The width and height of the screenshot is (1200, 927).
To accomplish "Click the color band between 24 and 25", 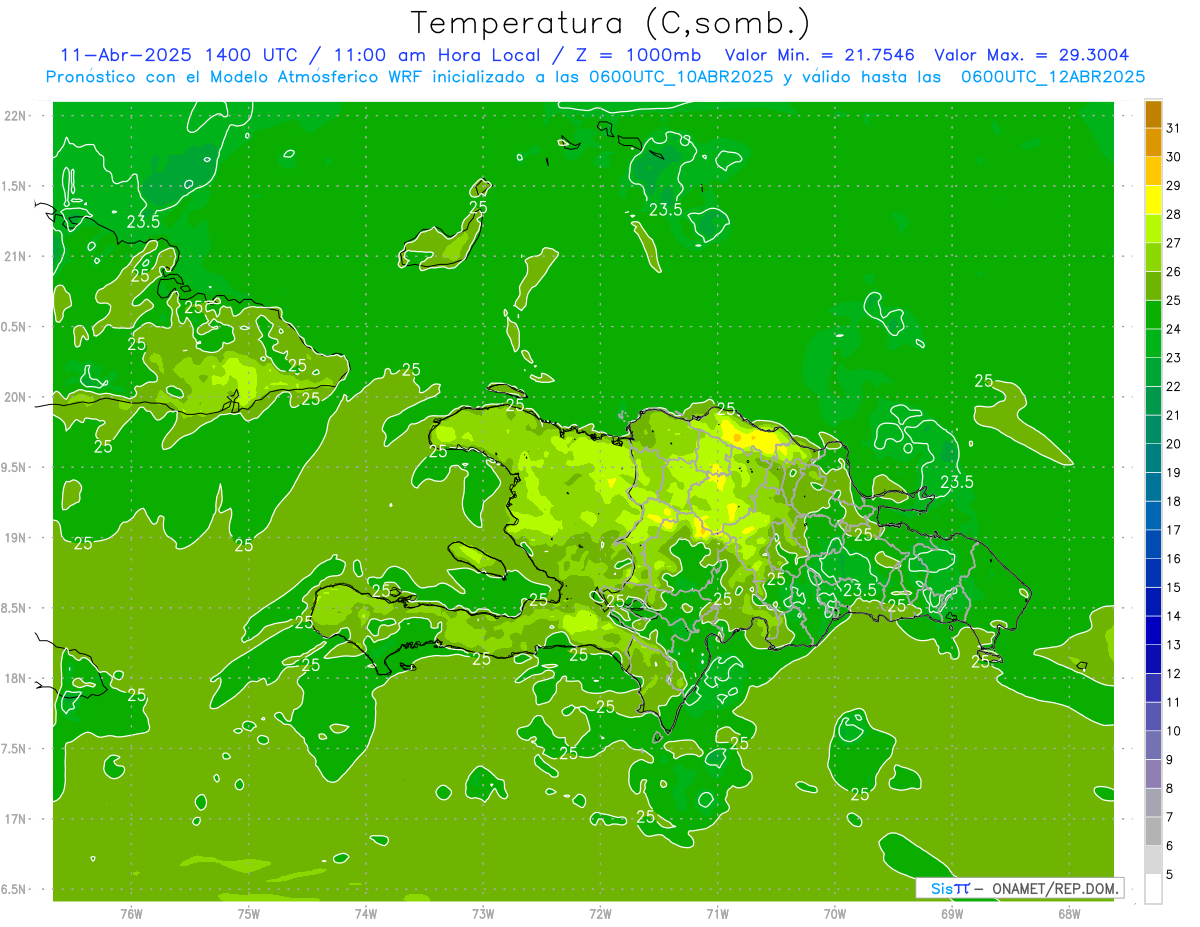I will (x=1153, y=315).
